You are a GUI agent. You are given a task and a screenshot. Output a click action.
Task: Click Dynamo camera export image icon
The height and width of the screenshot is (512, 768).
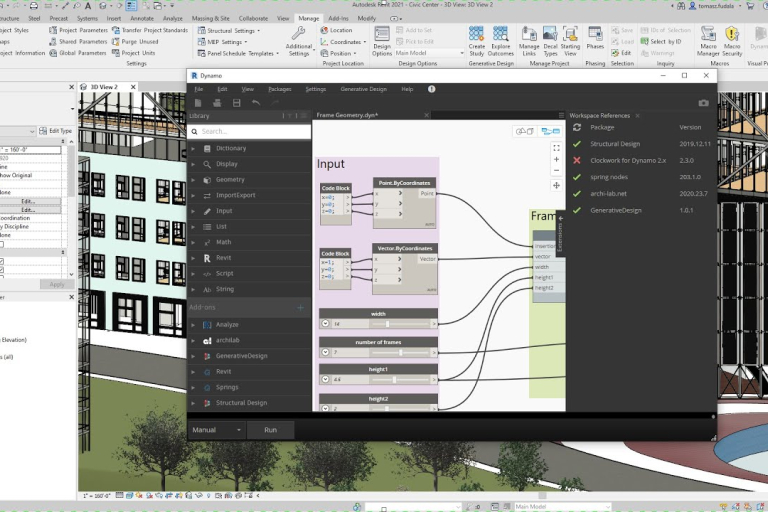pos(703,103)
